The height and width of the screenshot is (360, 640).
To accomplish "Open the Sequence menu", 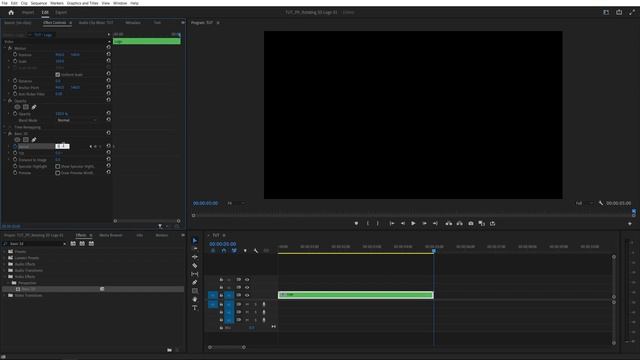I will 39,3.
